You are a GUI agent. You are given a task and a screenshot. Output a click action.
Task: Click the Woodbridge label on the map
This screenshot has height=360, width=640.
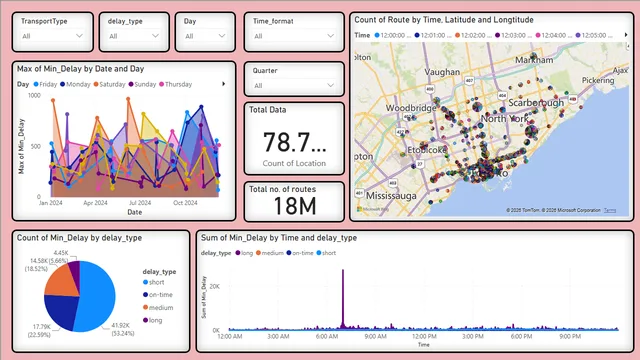(411, 108)
